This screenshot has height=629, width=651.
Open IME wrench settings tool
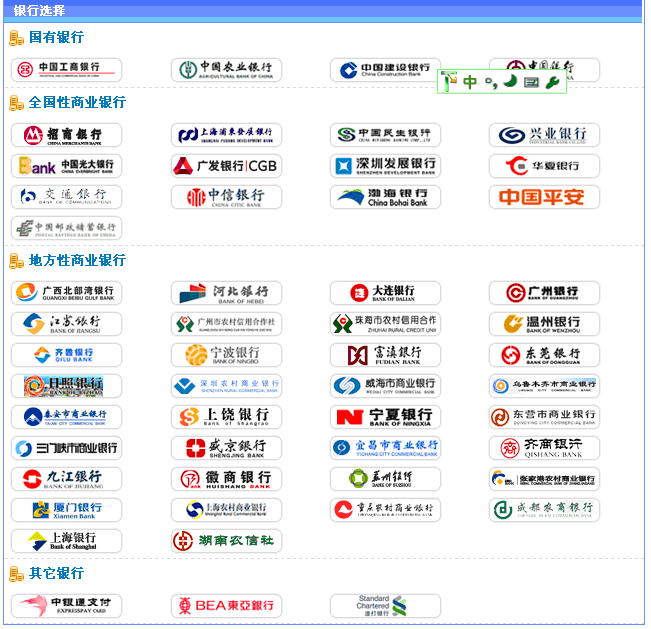(553, 83)
